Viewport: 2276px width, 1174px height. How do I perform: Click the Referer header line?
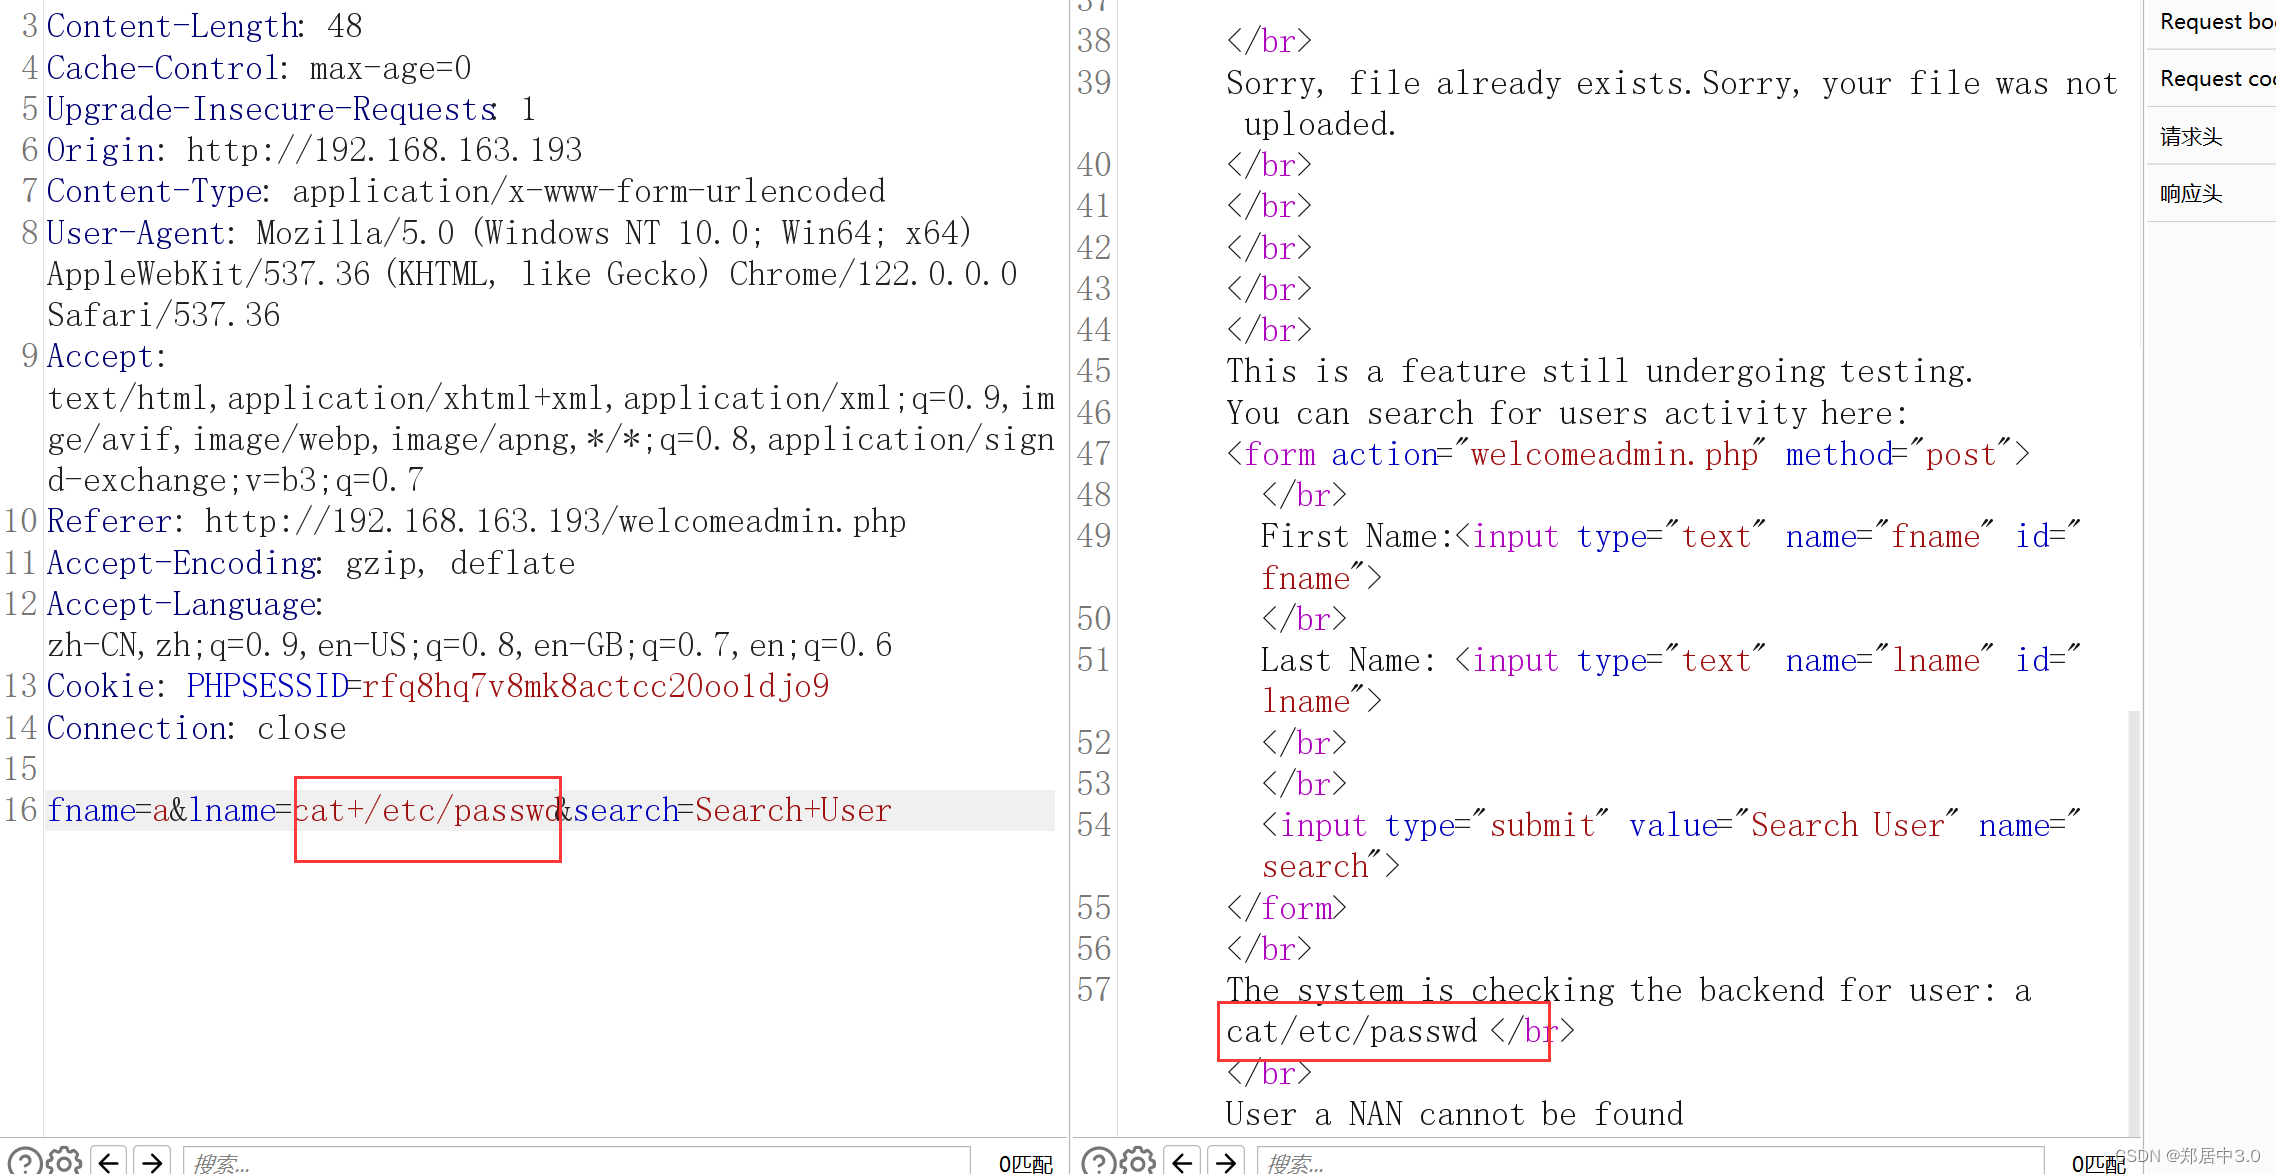click(x=476, y=521)
